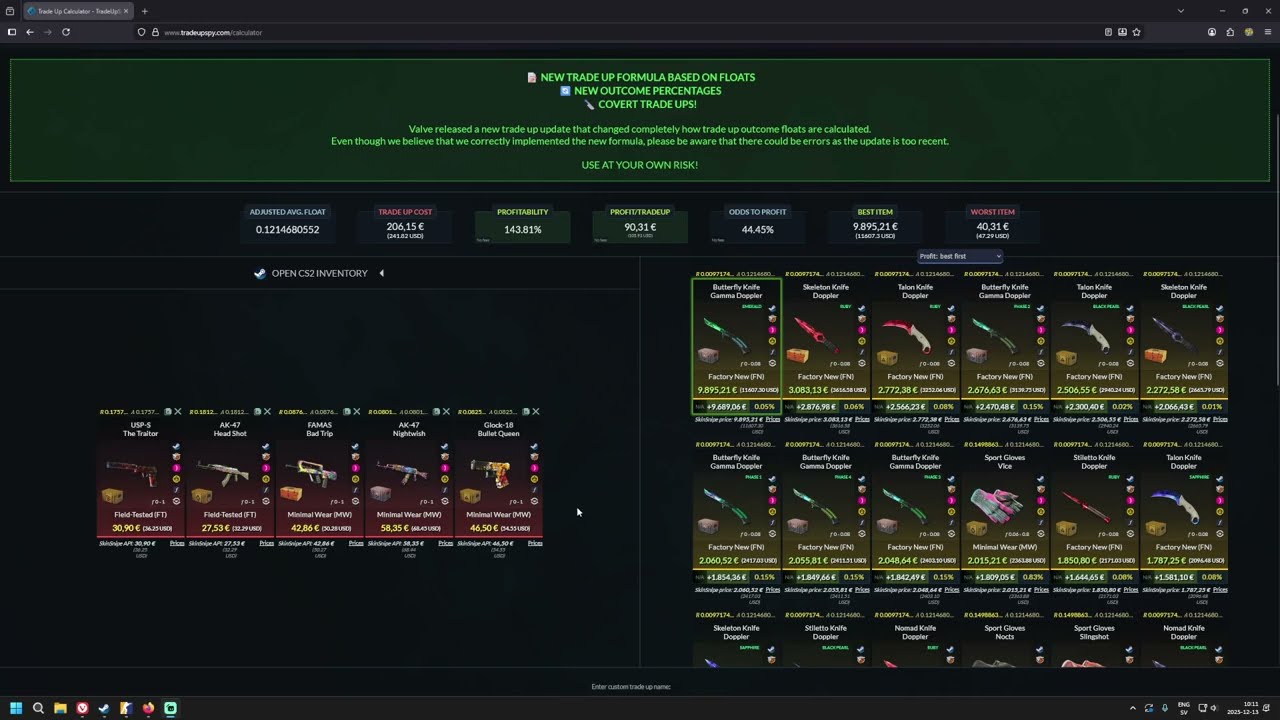Open the browser hamburger menu
Viewport: 1280px width, 720px height.
pyautogui.click(x=1267, y=32)
